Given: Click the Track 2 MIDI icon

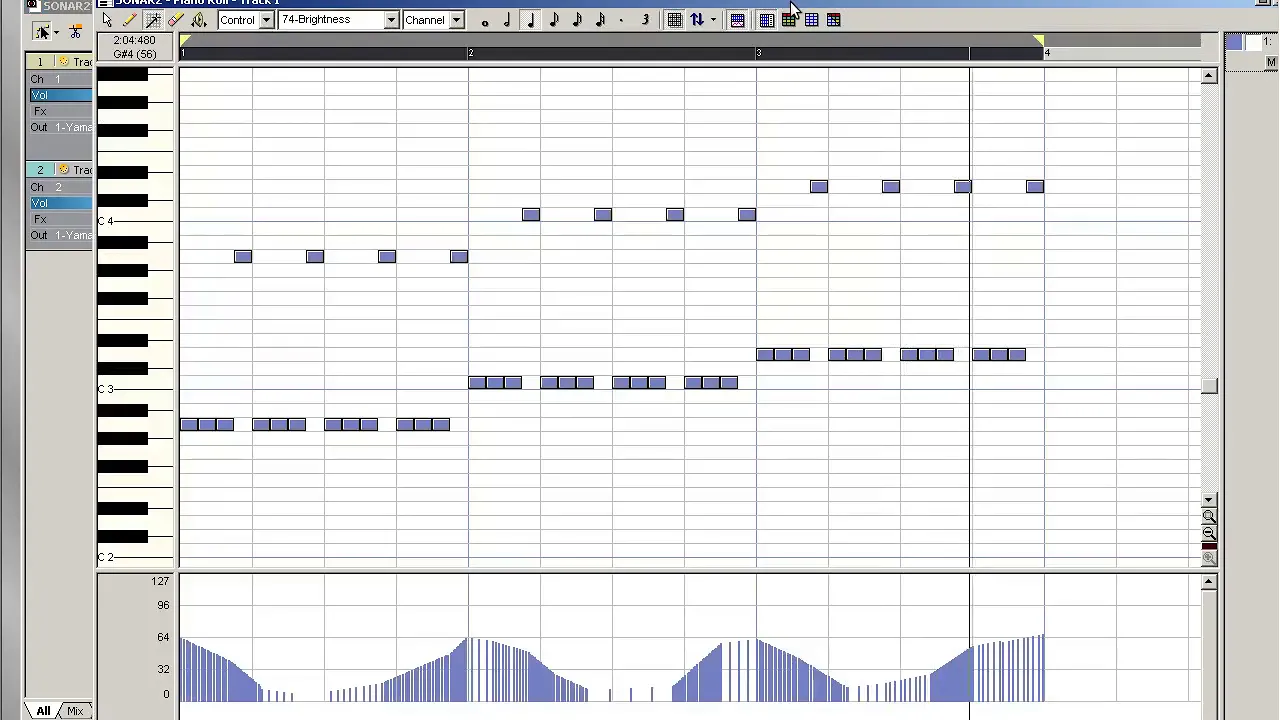Looking at the screenshot, I should tap(64, 170).
